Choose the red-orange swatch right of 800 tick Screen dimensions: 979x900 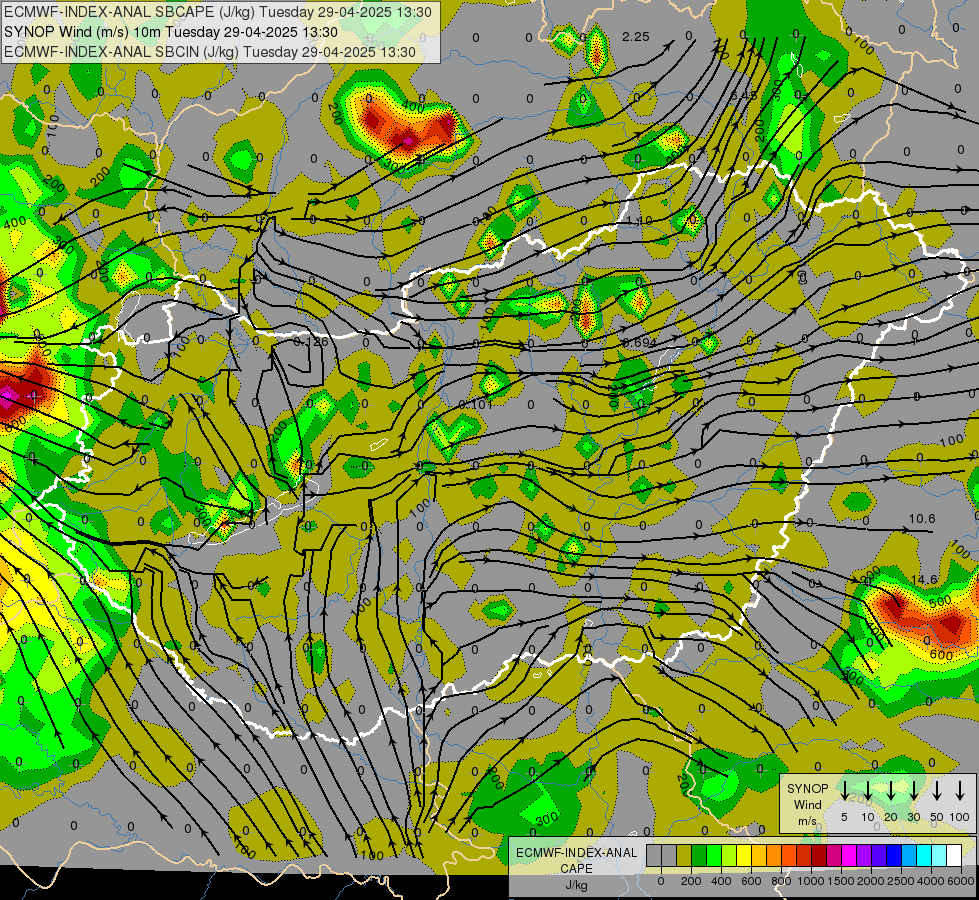coord(789,855)
